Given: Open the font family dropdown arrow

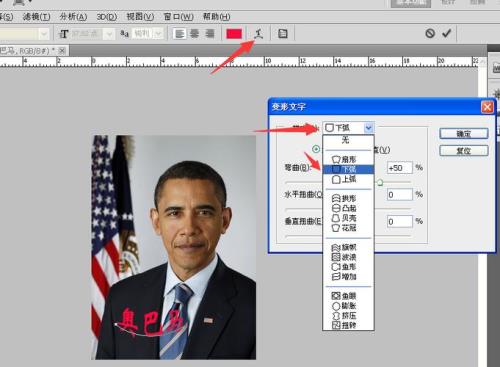Looking at the screenshot, I should 44,34.
